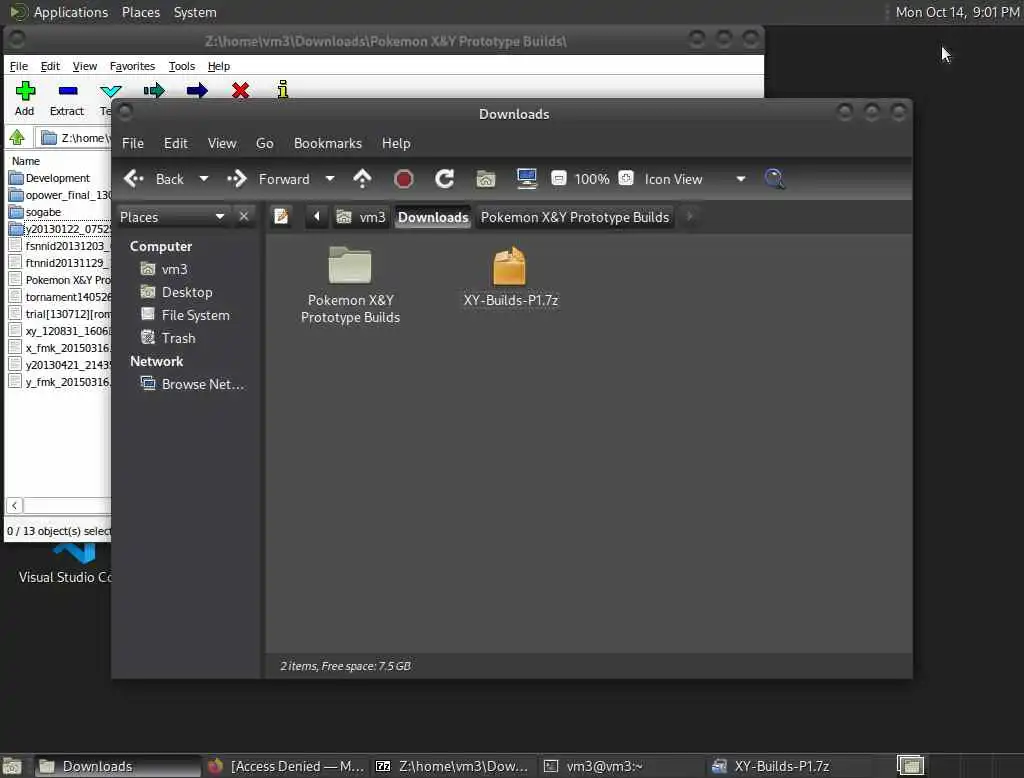The image size is (1024, 778).
Task: Reload the Downloads folder view
Action: pyautogui.click(x=445, y=178)
